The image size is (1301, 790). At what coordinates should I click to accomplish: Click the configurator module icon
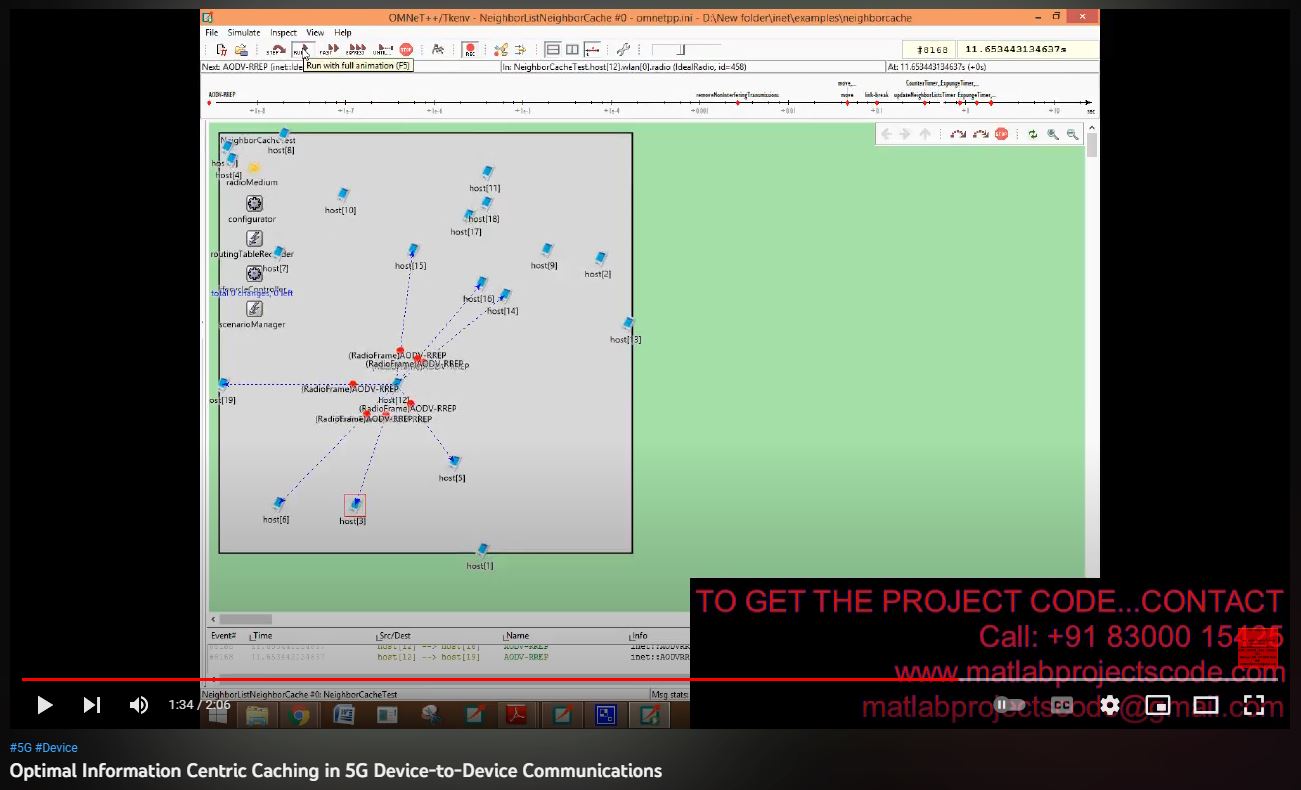point(254,204)
